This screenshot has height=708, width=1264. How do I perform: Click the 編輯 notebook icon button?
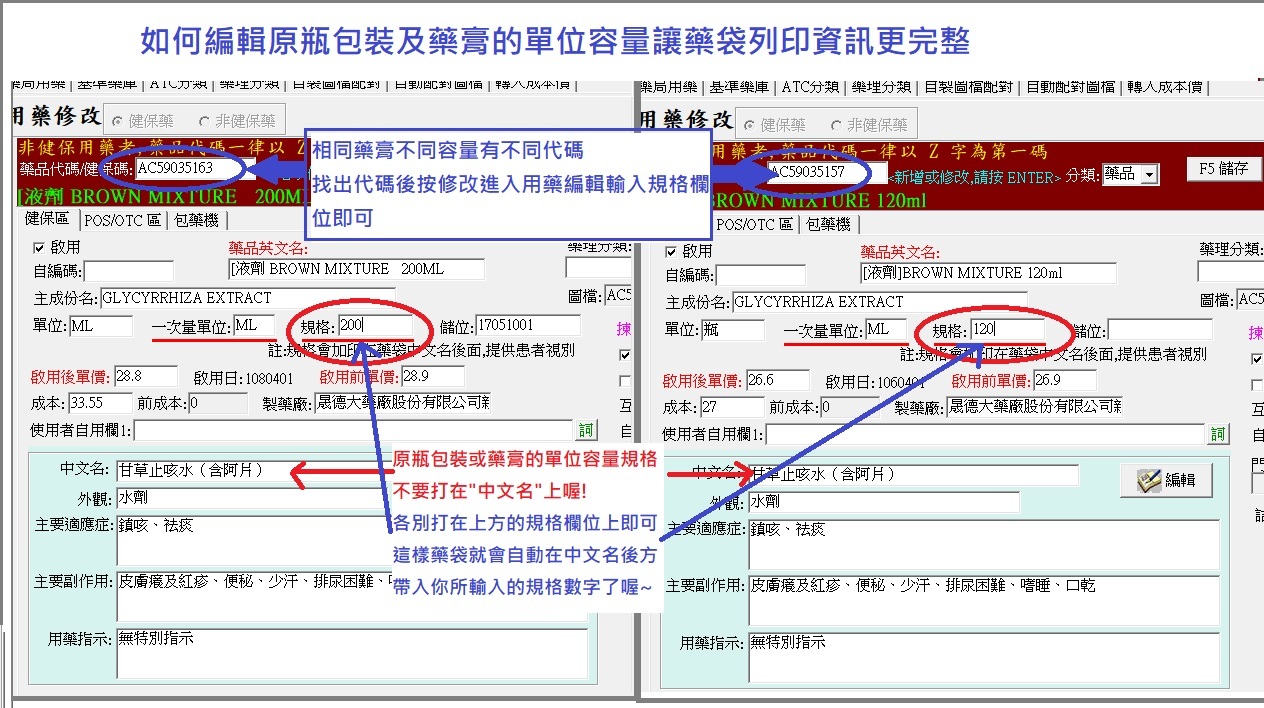pyautogui.click(x=1166, y=480)
